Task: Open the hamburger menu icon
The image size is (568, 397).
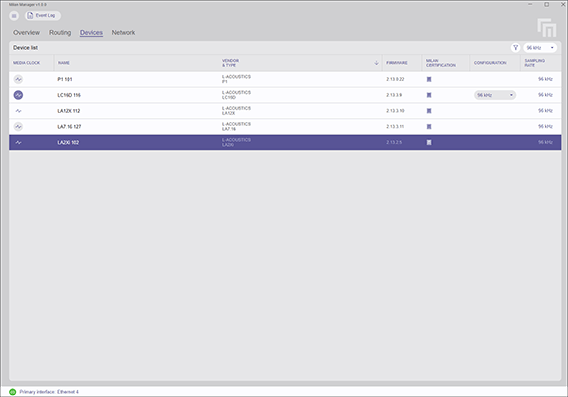Action: pos(14,16)
